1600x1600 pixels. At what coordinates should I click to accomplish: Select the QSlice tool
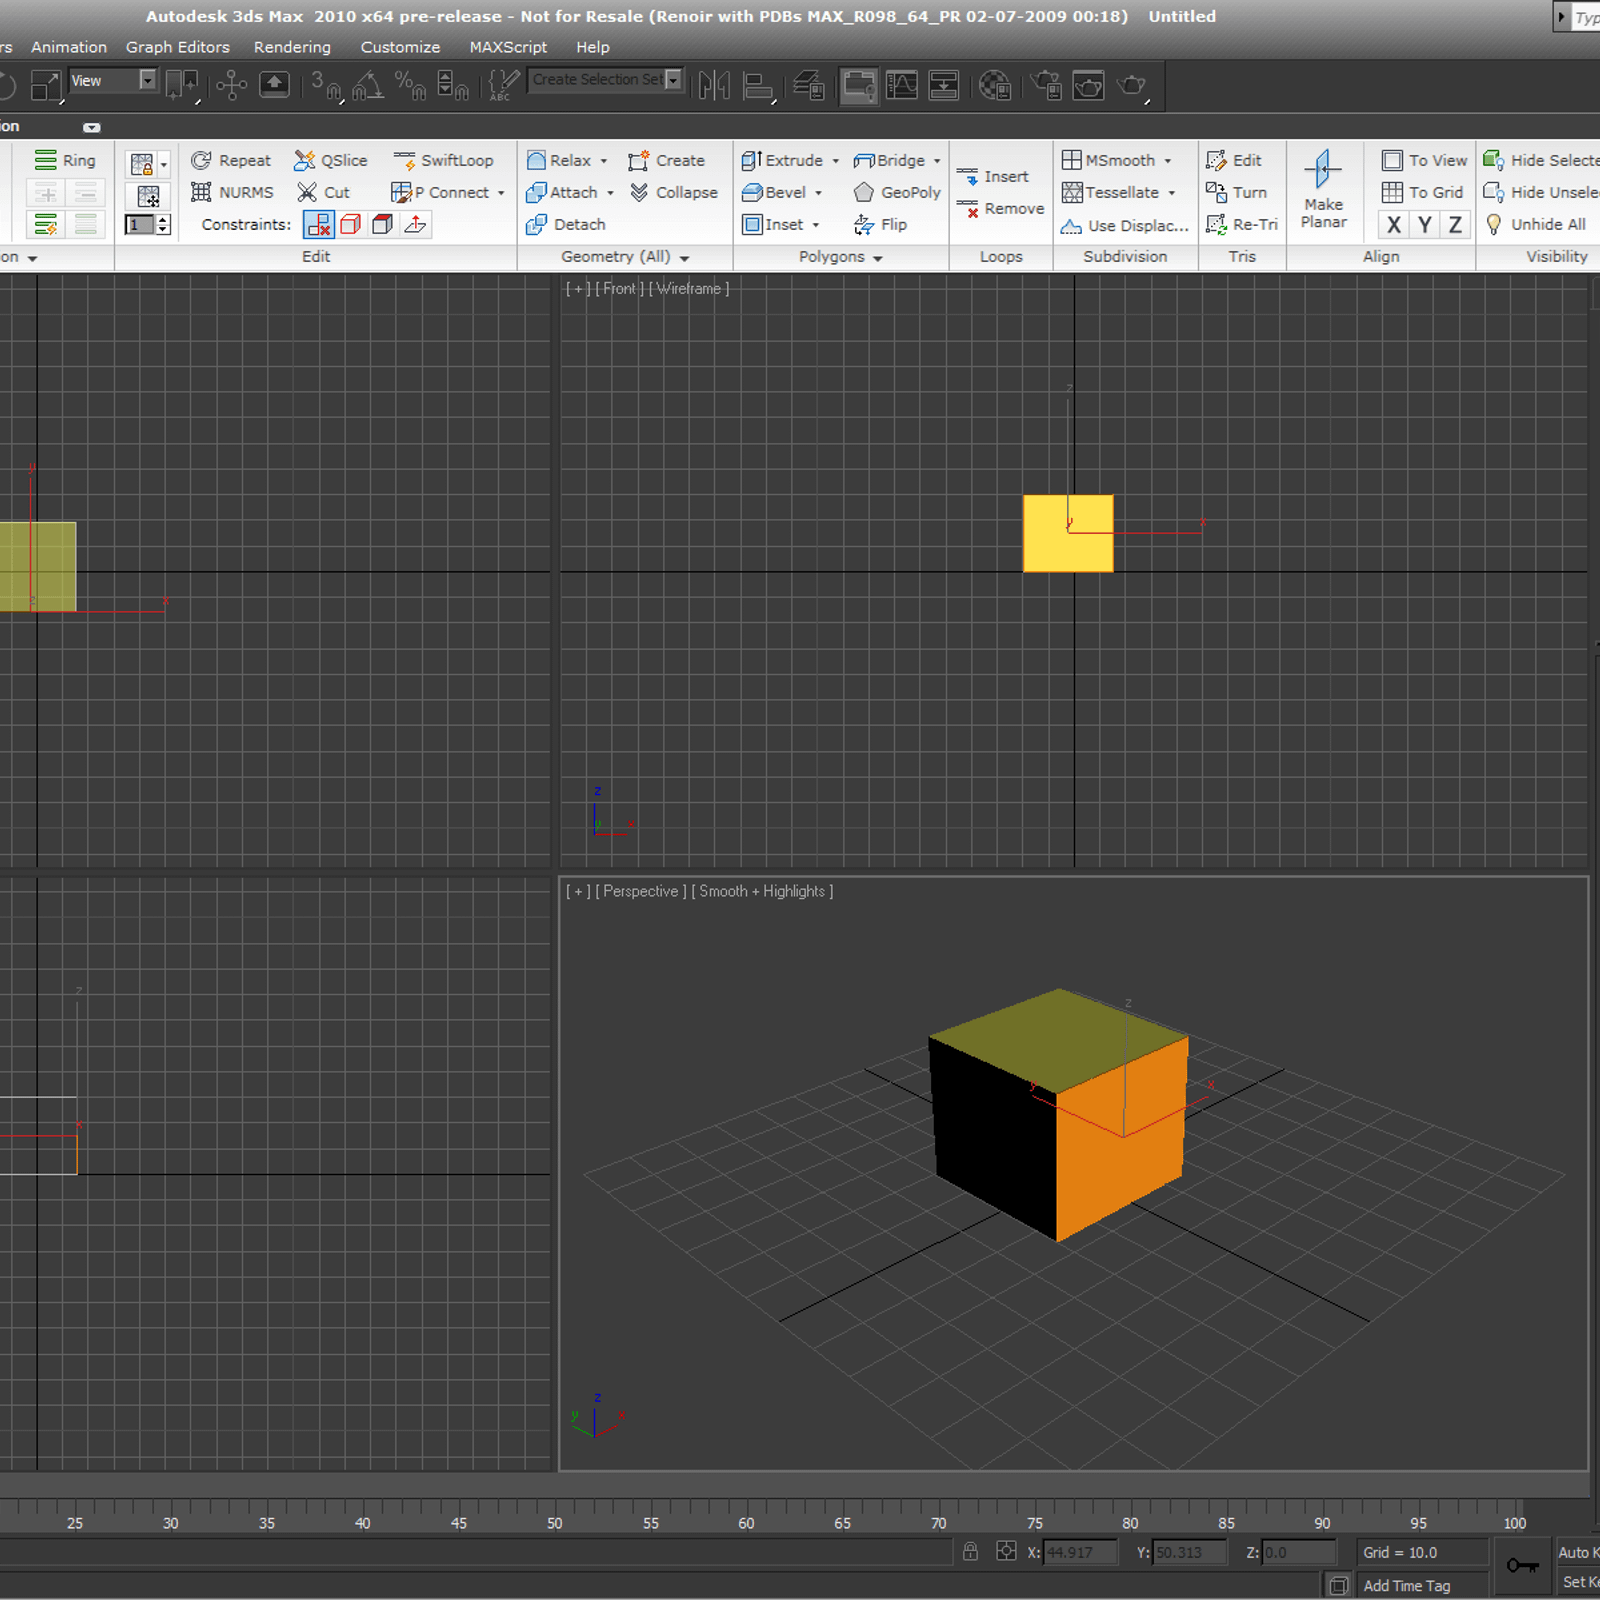coord(331,160)
